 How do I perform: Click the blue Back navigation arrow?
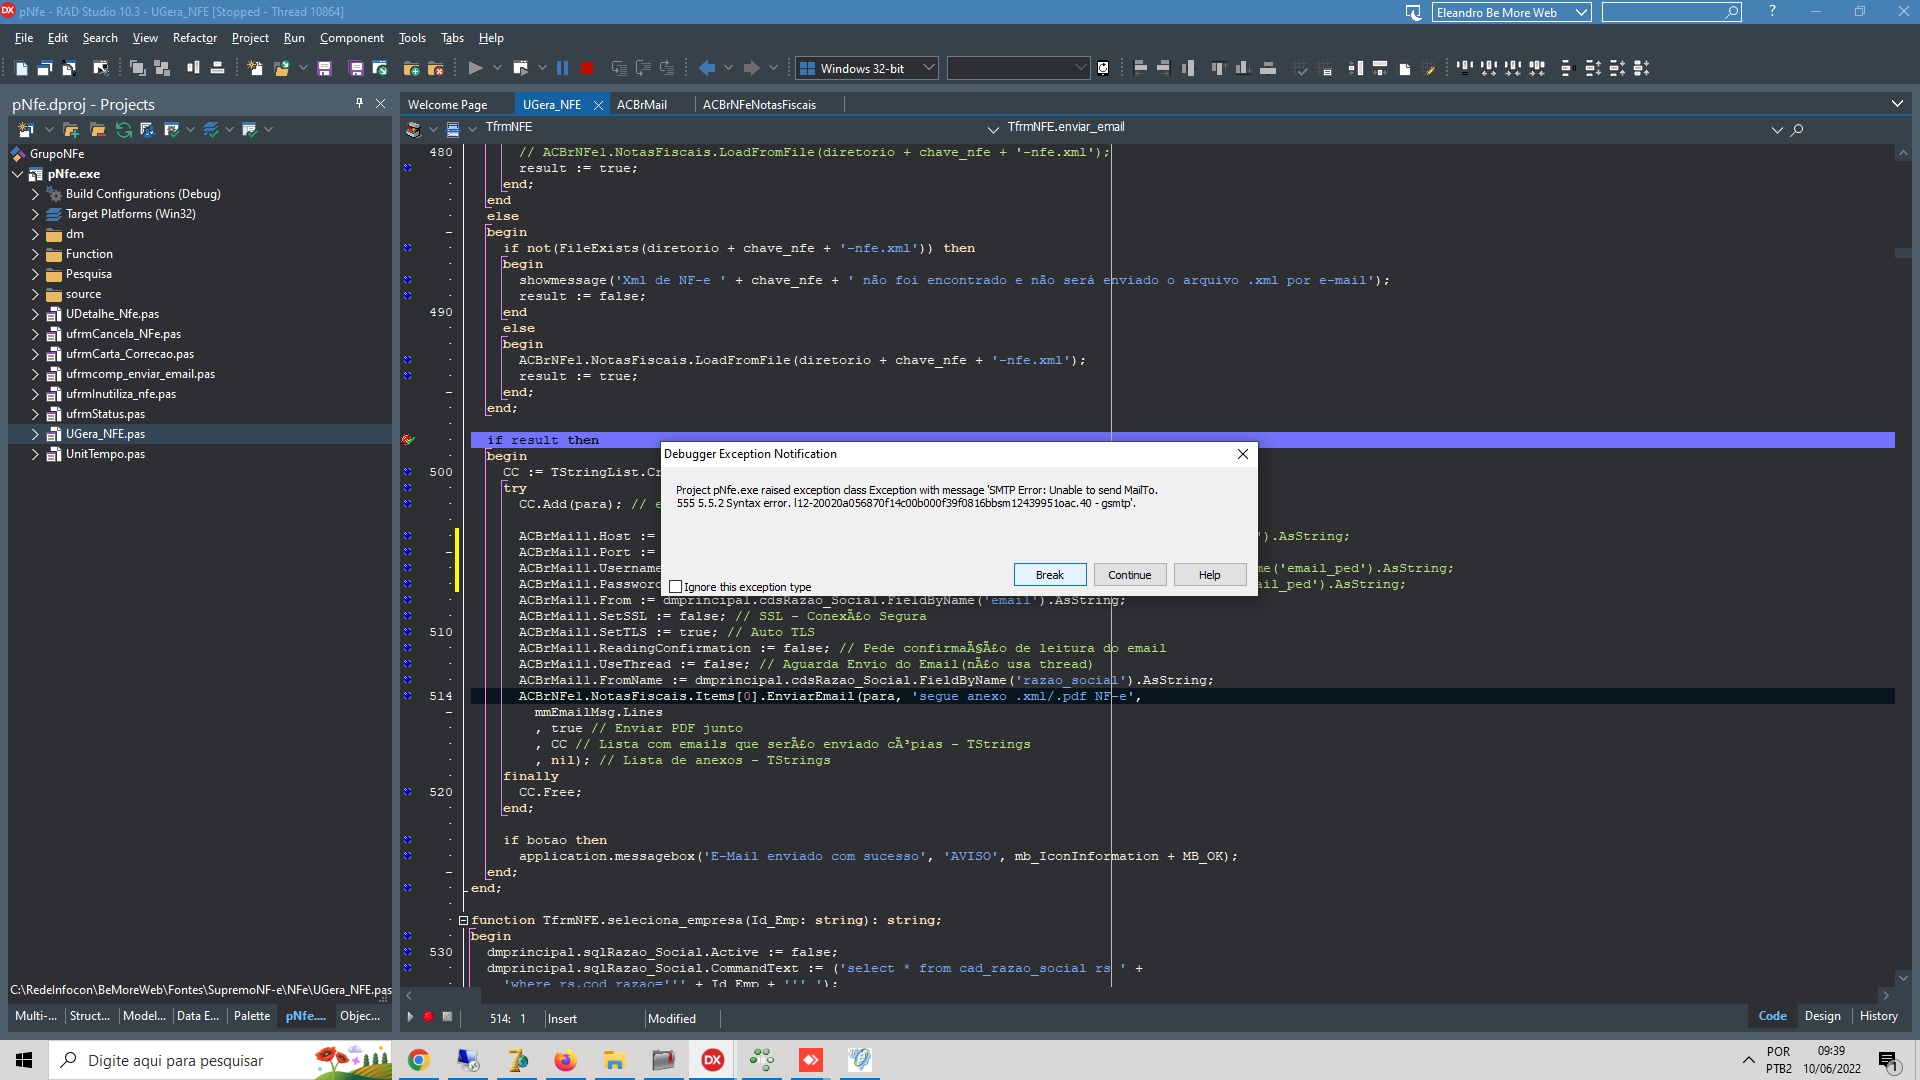707,68
